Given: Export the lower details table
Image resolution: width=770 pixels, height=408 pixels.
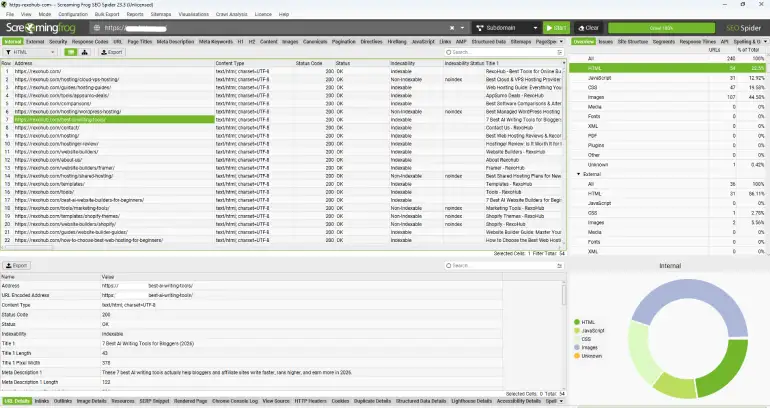Looking at the screenshot, I should [x=17, y=266].
